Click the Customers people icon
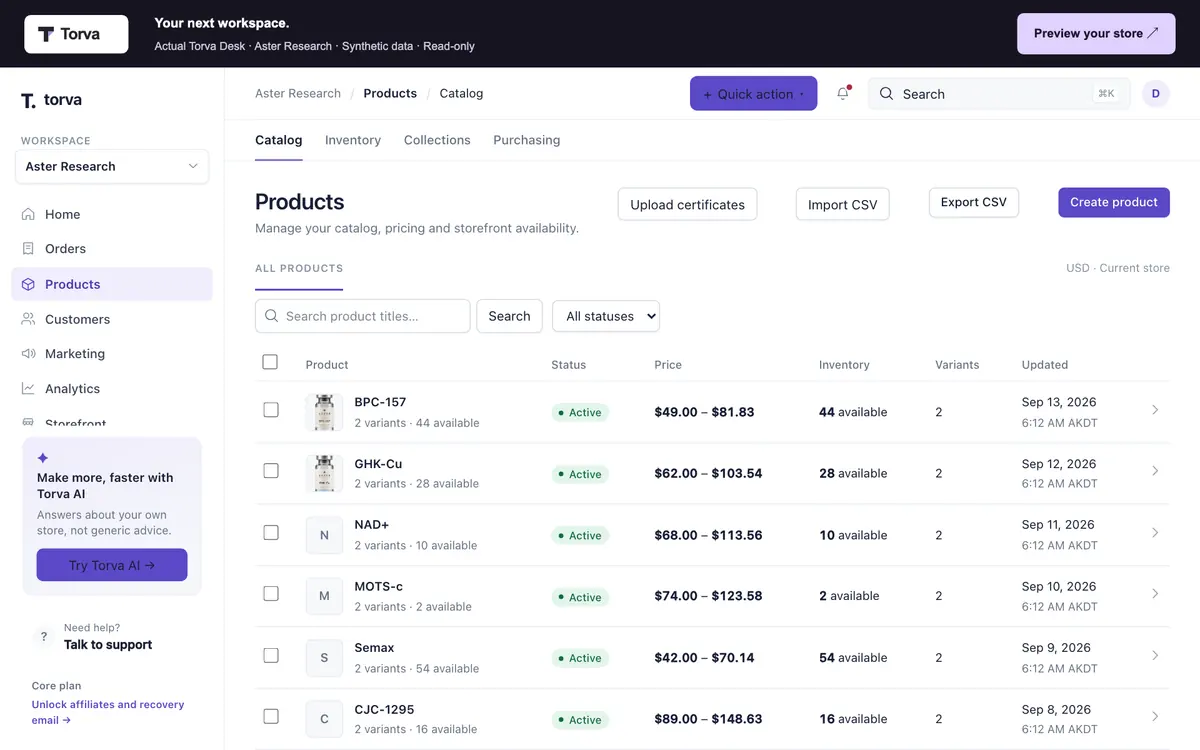The height and width of the screenshot is (750, 1200). click(x=28, y=319)
